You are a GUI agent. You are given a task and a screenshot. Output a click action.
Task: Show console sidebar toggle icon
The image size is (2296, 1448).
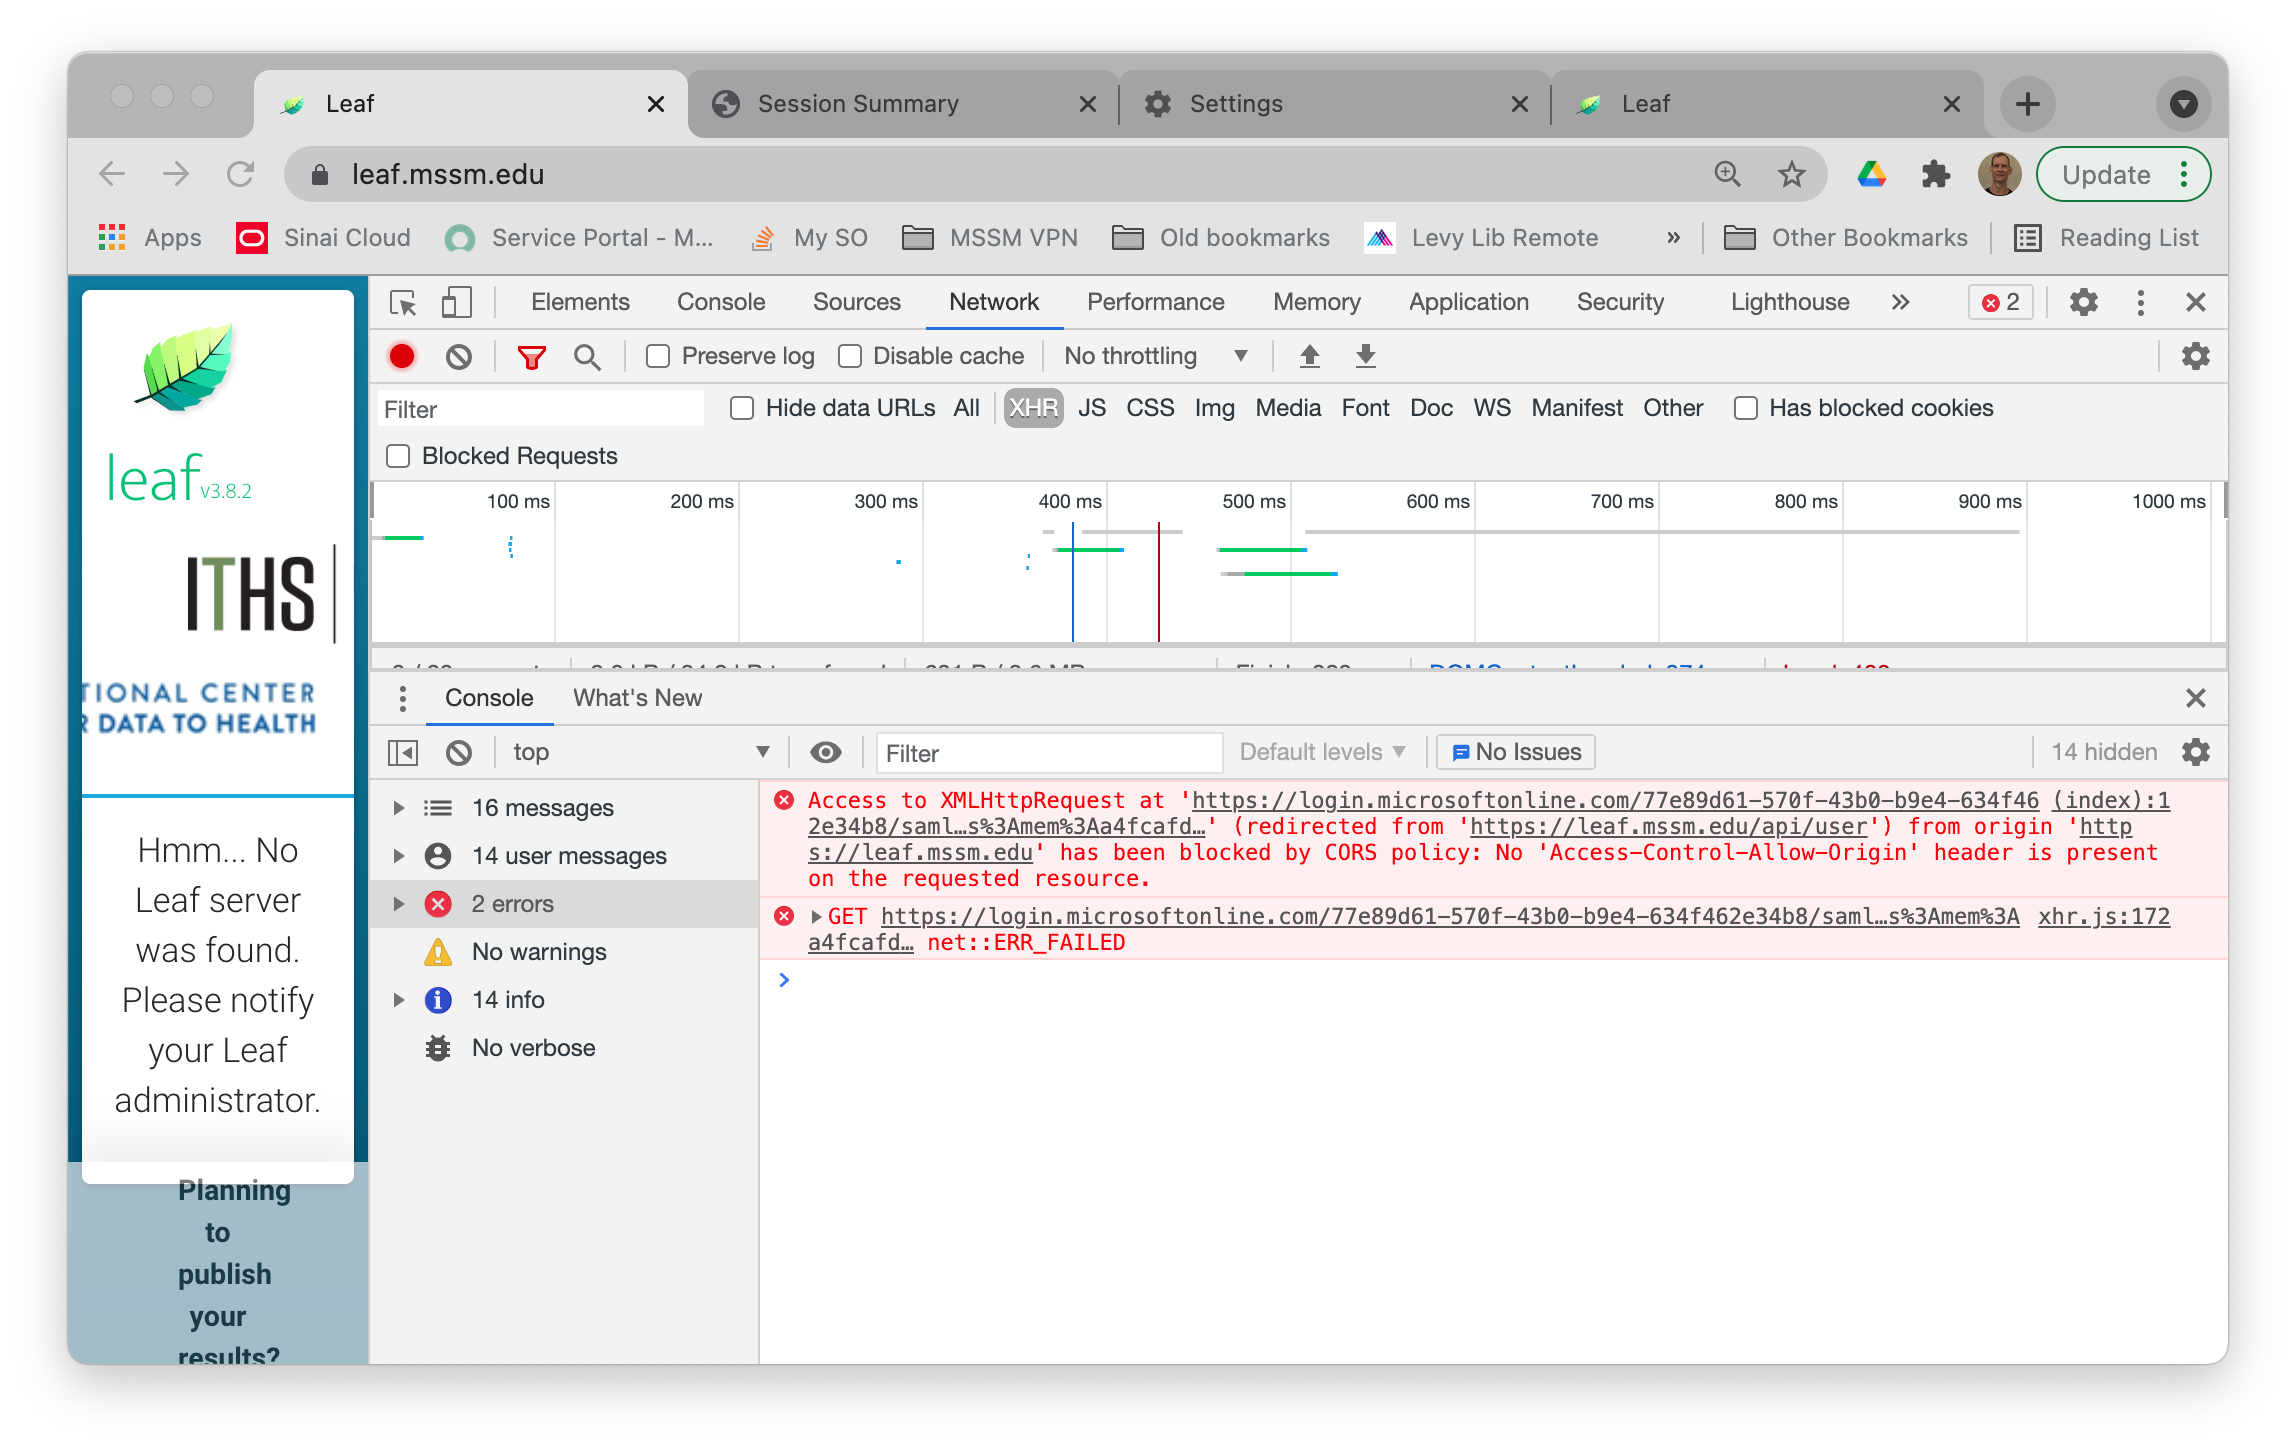403,752
